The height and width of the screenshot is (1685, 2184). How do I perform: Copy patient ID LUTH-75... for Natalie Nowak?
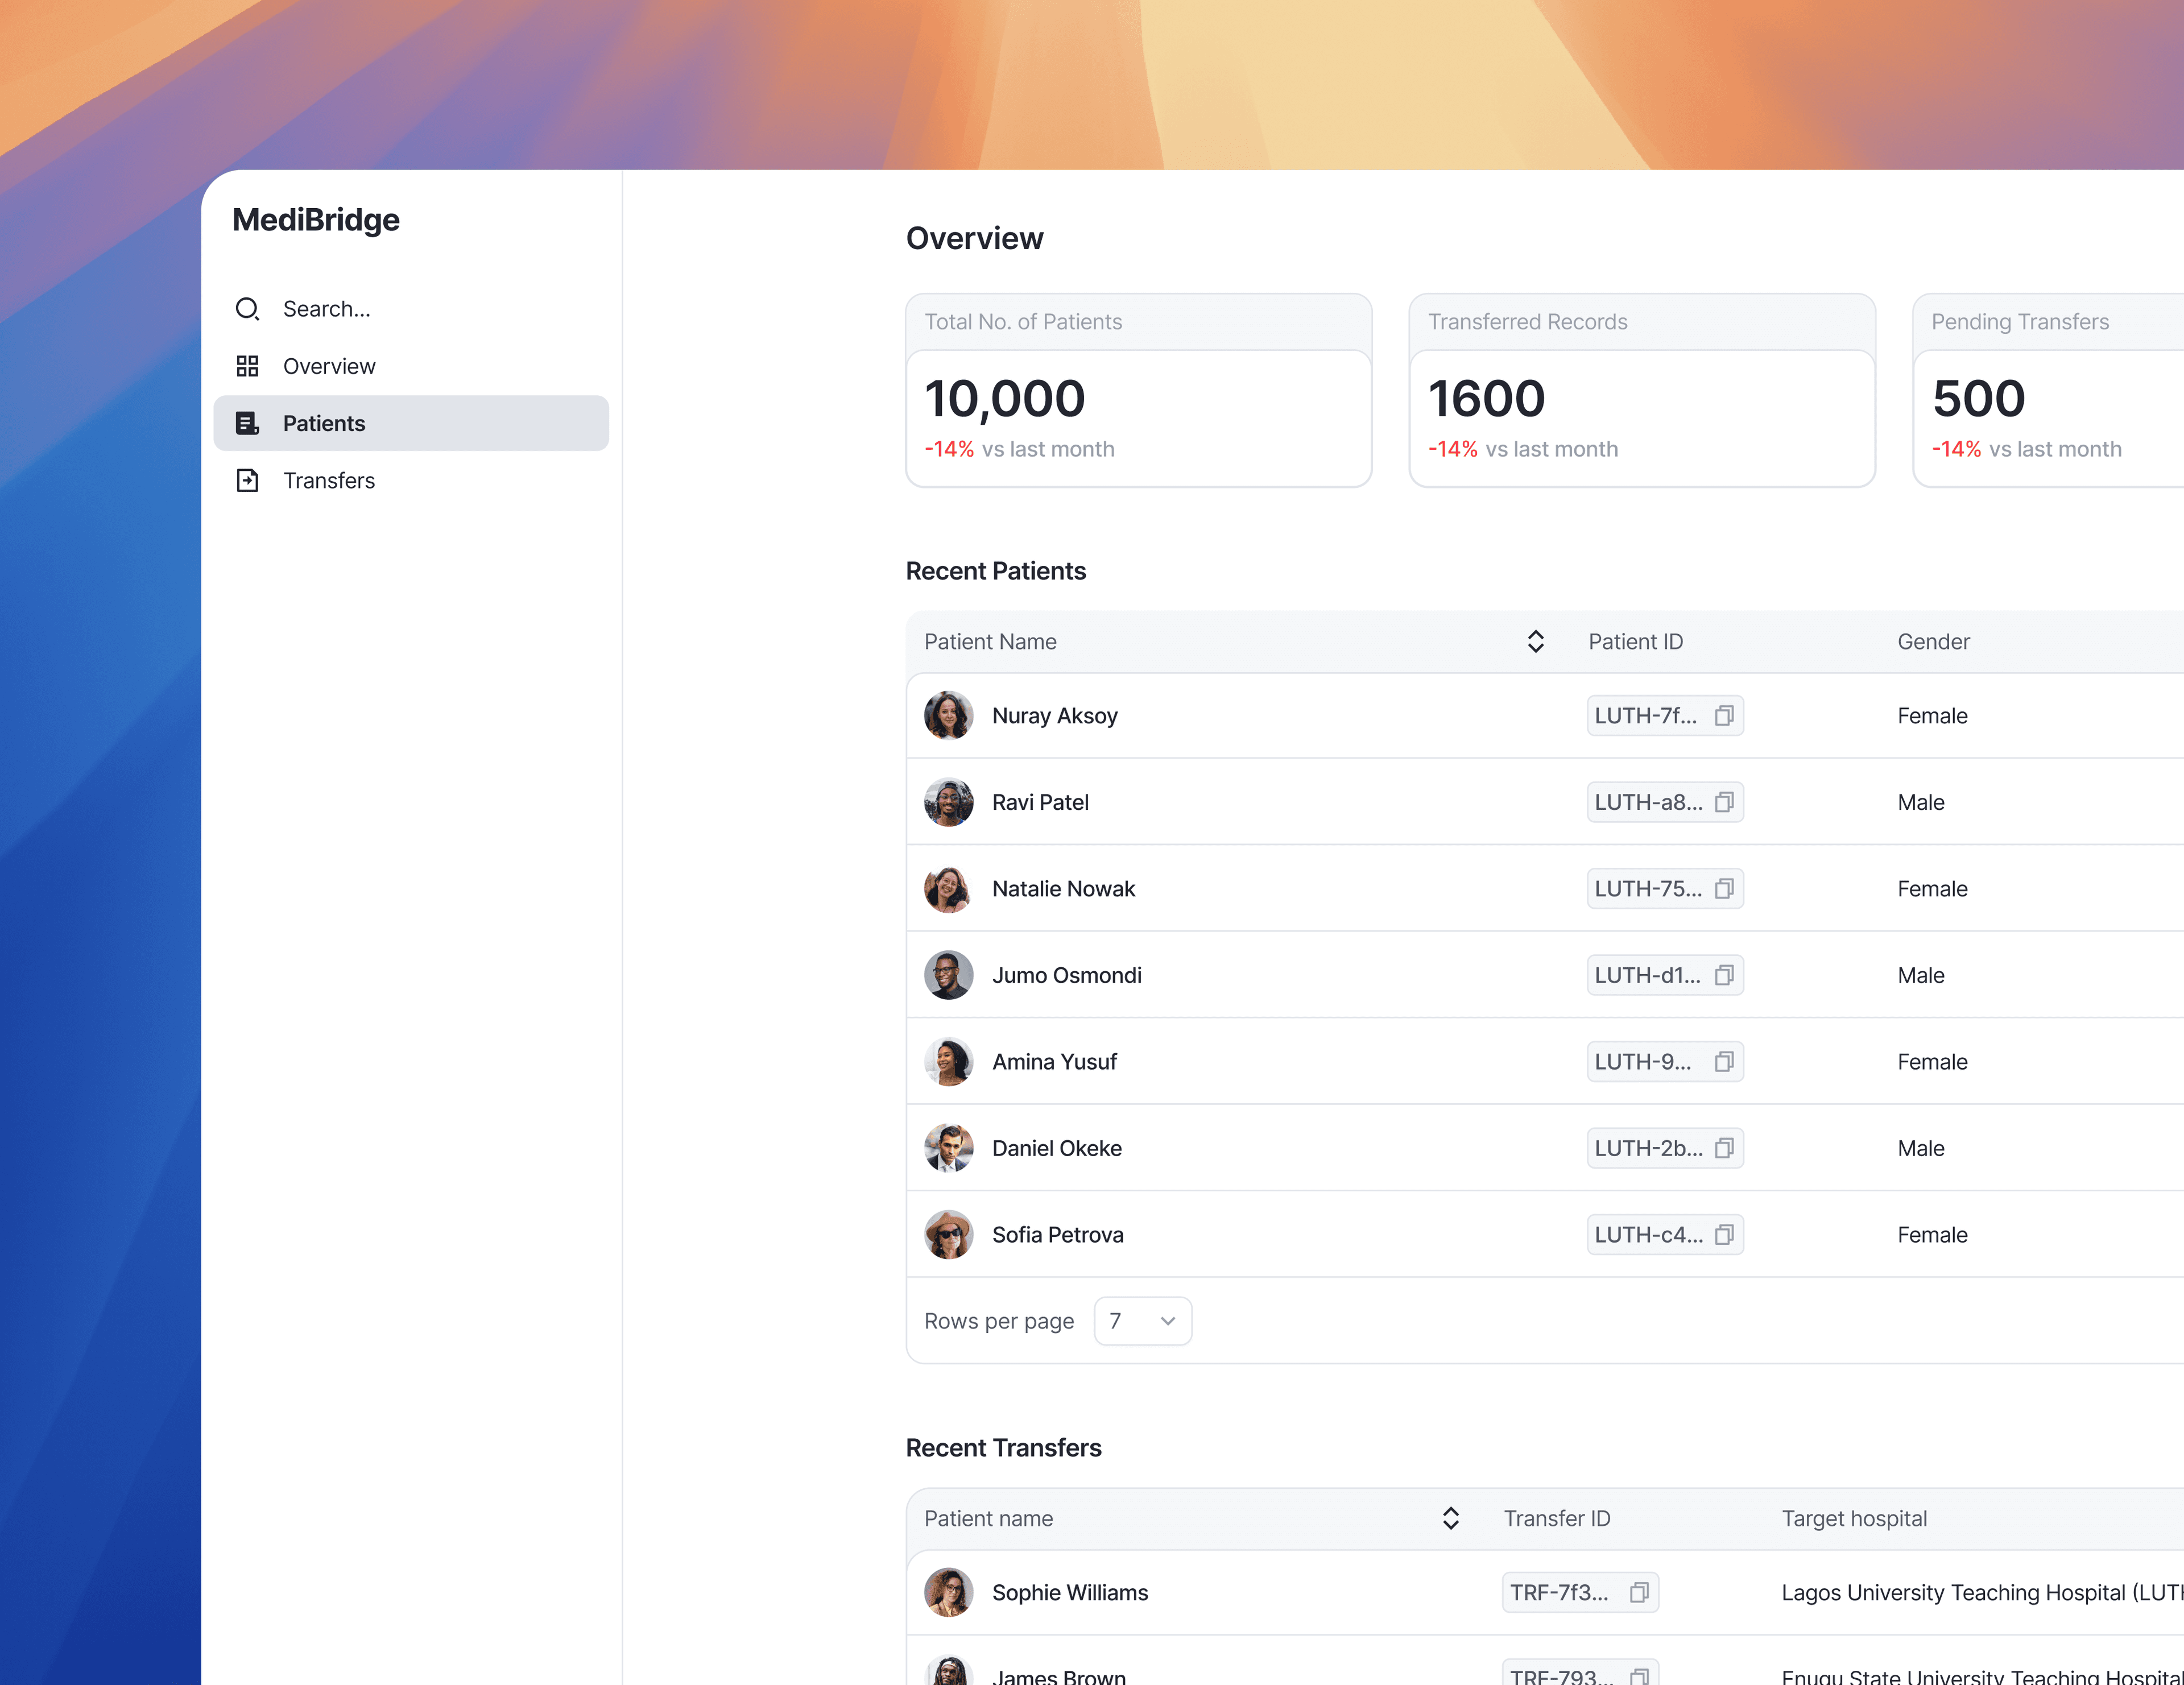[1724, 889]
